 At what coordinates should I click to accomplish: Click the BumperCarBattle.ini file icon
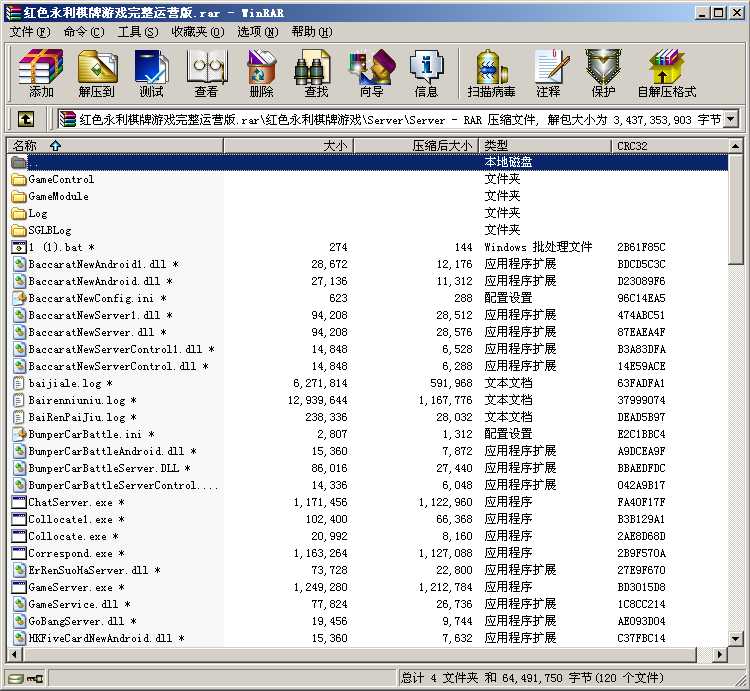(x=19, y=434)
